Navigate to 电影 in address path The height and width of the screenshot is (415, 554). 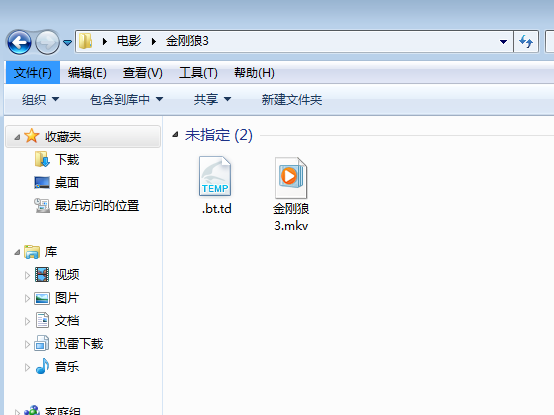pos(129,41)
